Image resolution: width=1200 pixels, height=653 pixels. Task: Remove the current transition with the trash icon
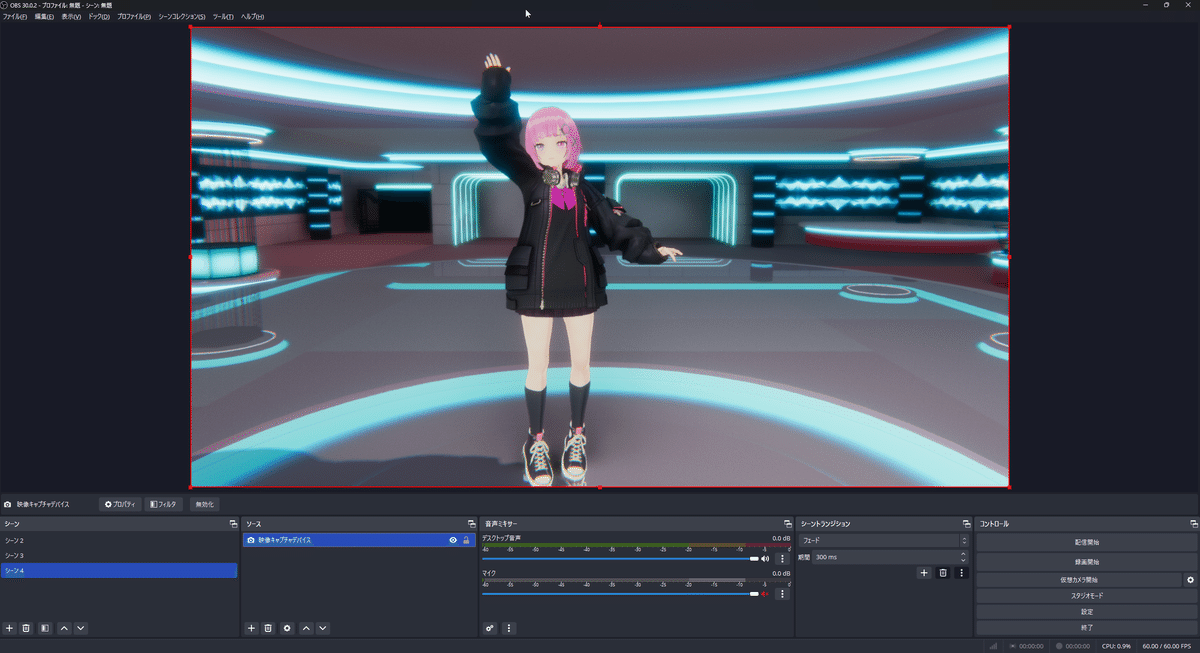[x=941, y=572]
